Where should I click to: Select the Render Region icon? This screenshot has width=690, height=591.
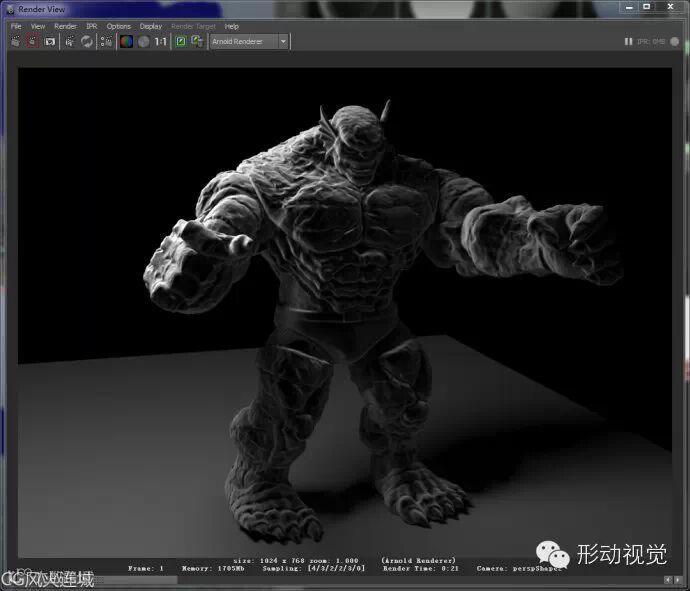click(x=33, y=42)
